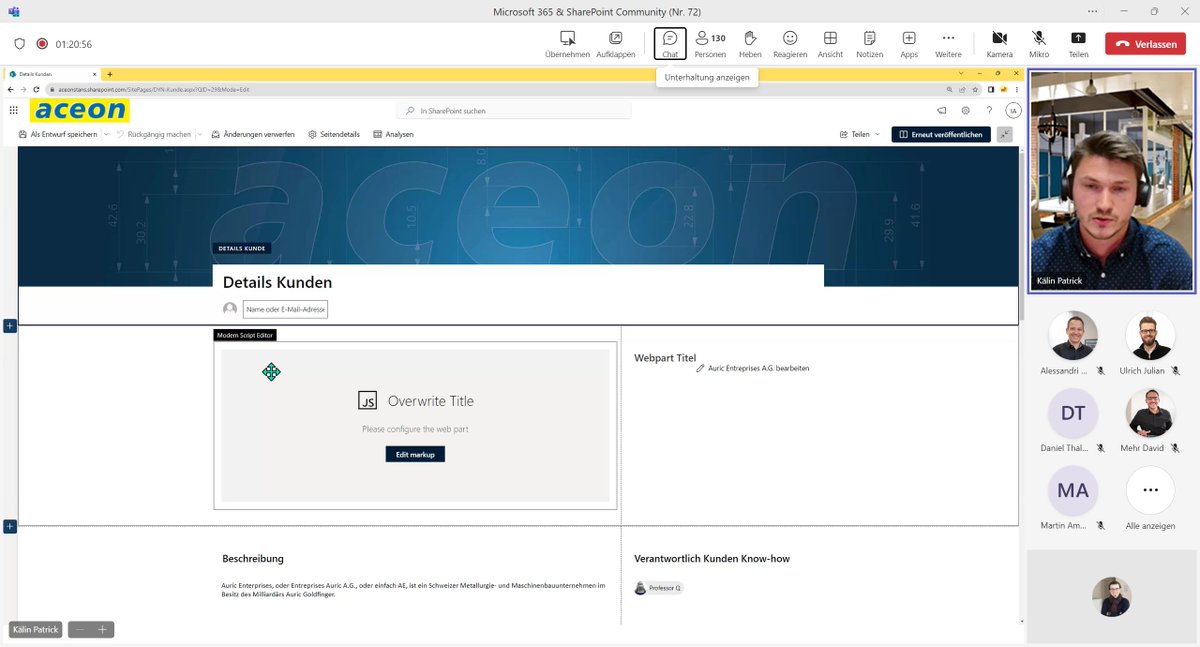Click the browser reload button
Image resolution: width=1200 pixels, height=647 pixels.
36,89
